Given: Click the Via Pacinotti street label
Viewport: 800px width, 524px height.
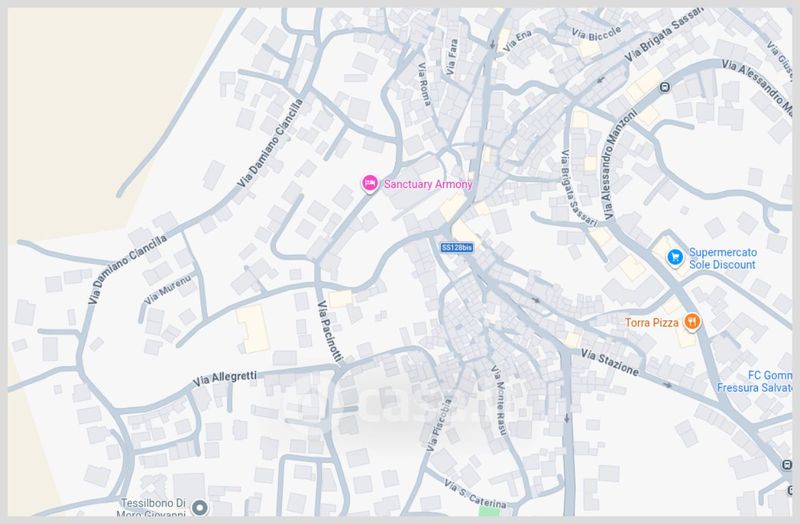Looking at the screenshot, I should [330, 332].
